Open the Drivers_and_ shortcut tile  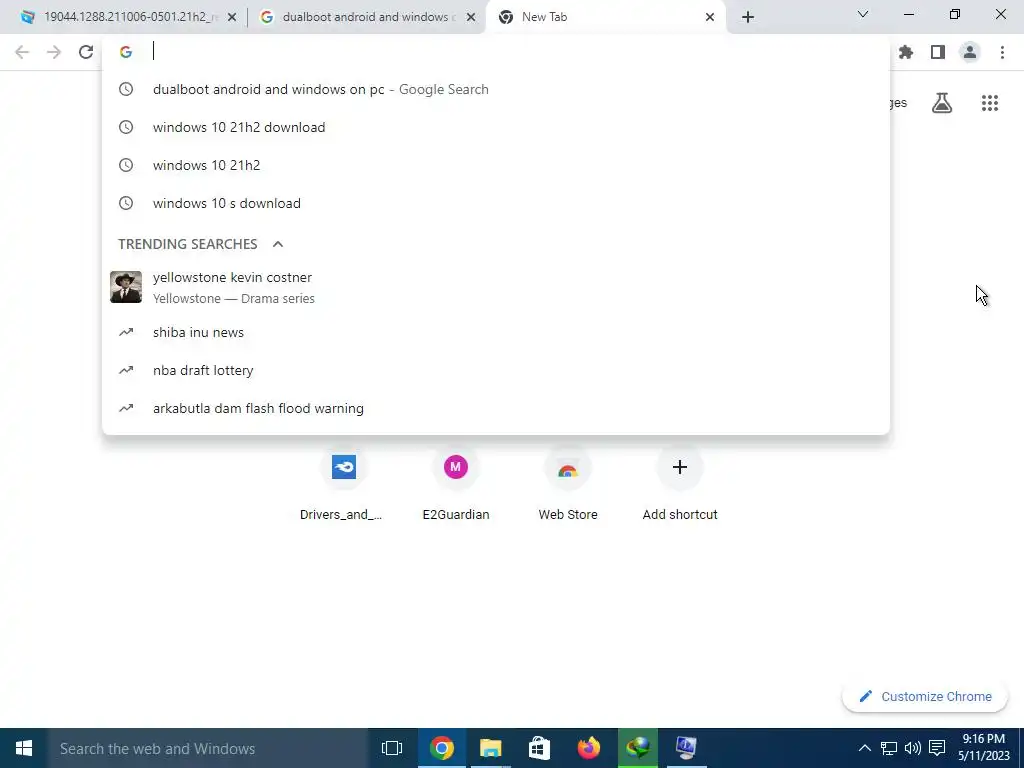pyautogui.click(x=344, y=485)
